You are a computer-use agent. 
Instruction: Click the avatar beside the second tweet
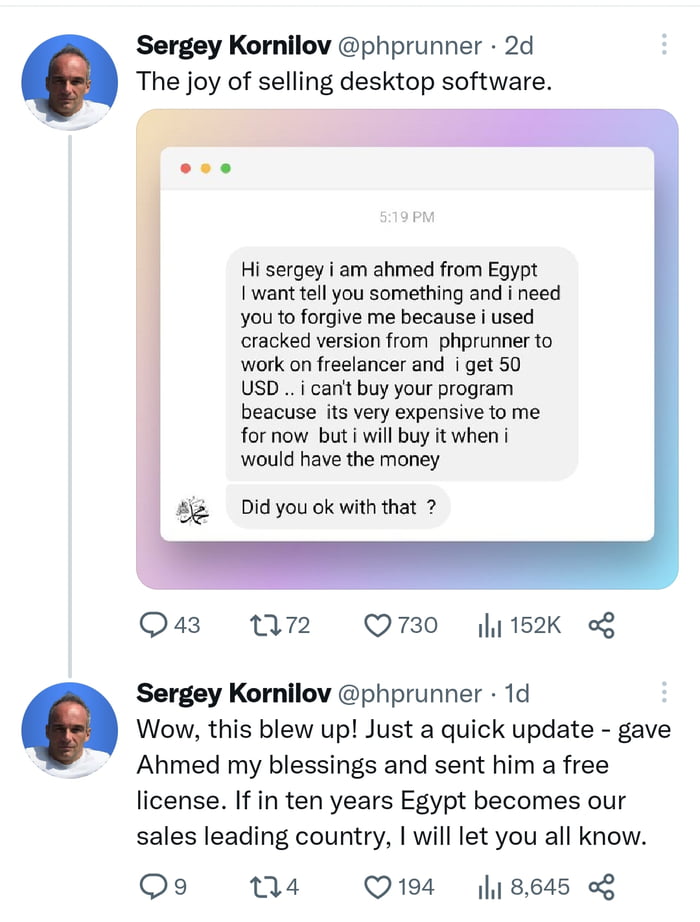click(x=69, y=730)
